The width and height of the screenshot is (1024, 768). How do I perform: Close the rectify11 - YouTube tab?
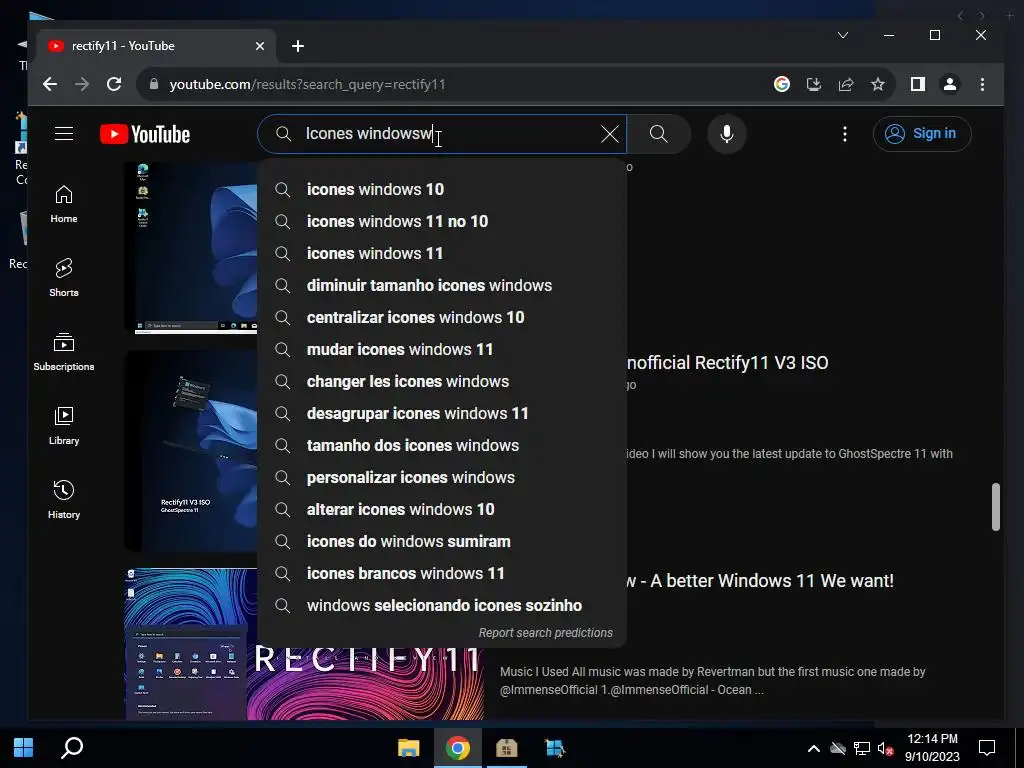click(260, 46)
